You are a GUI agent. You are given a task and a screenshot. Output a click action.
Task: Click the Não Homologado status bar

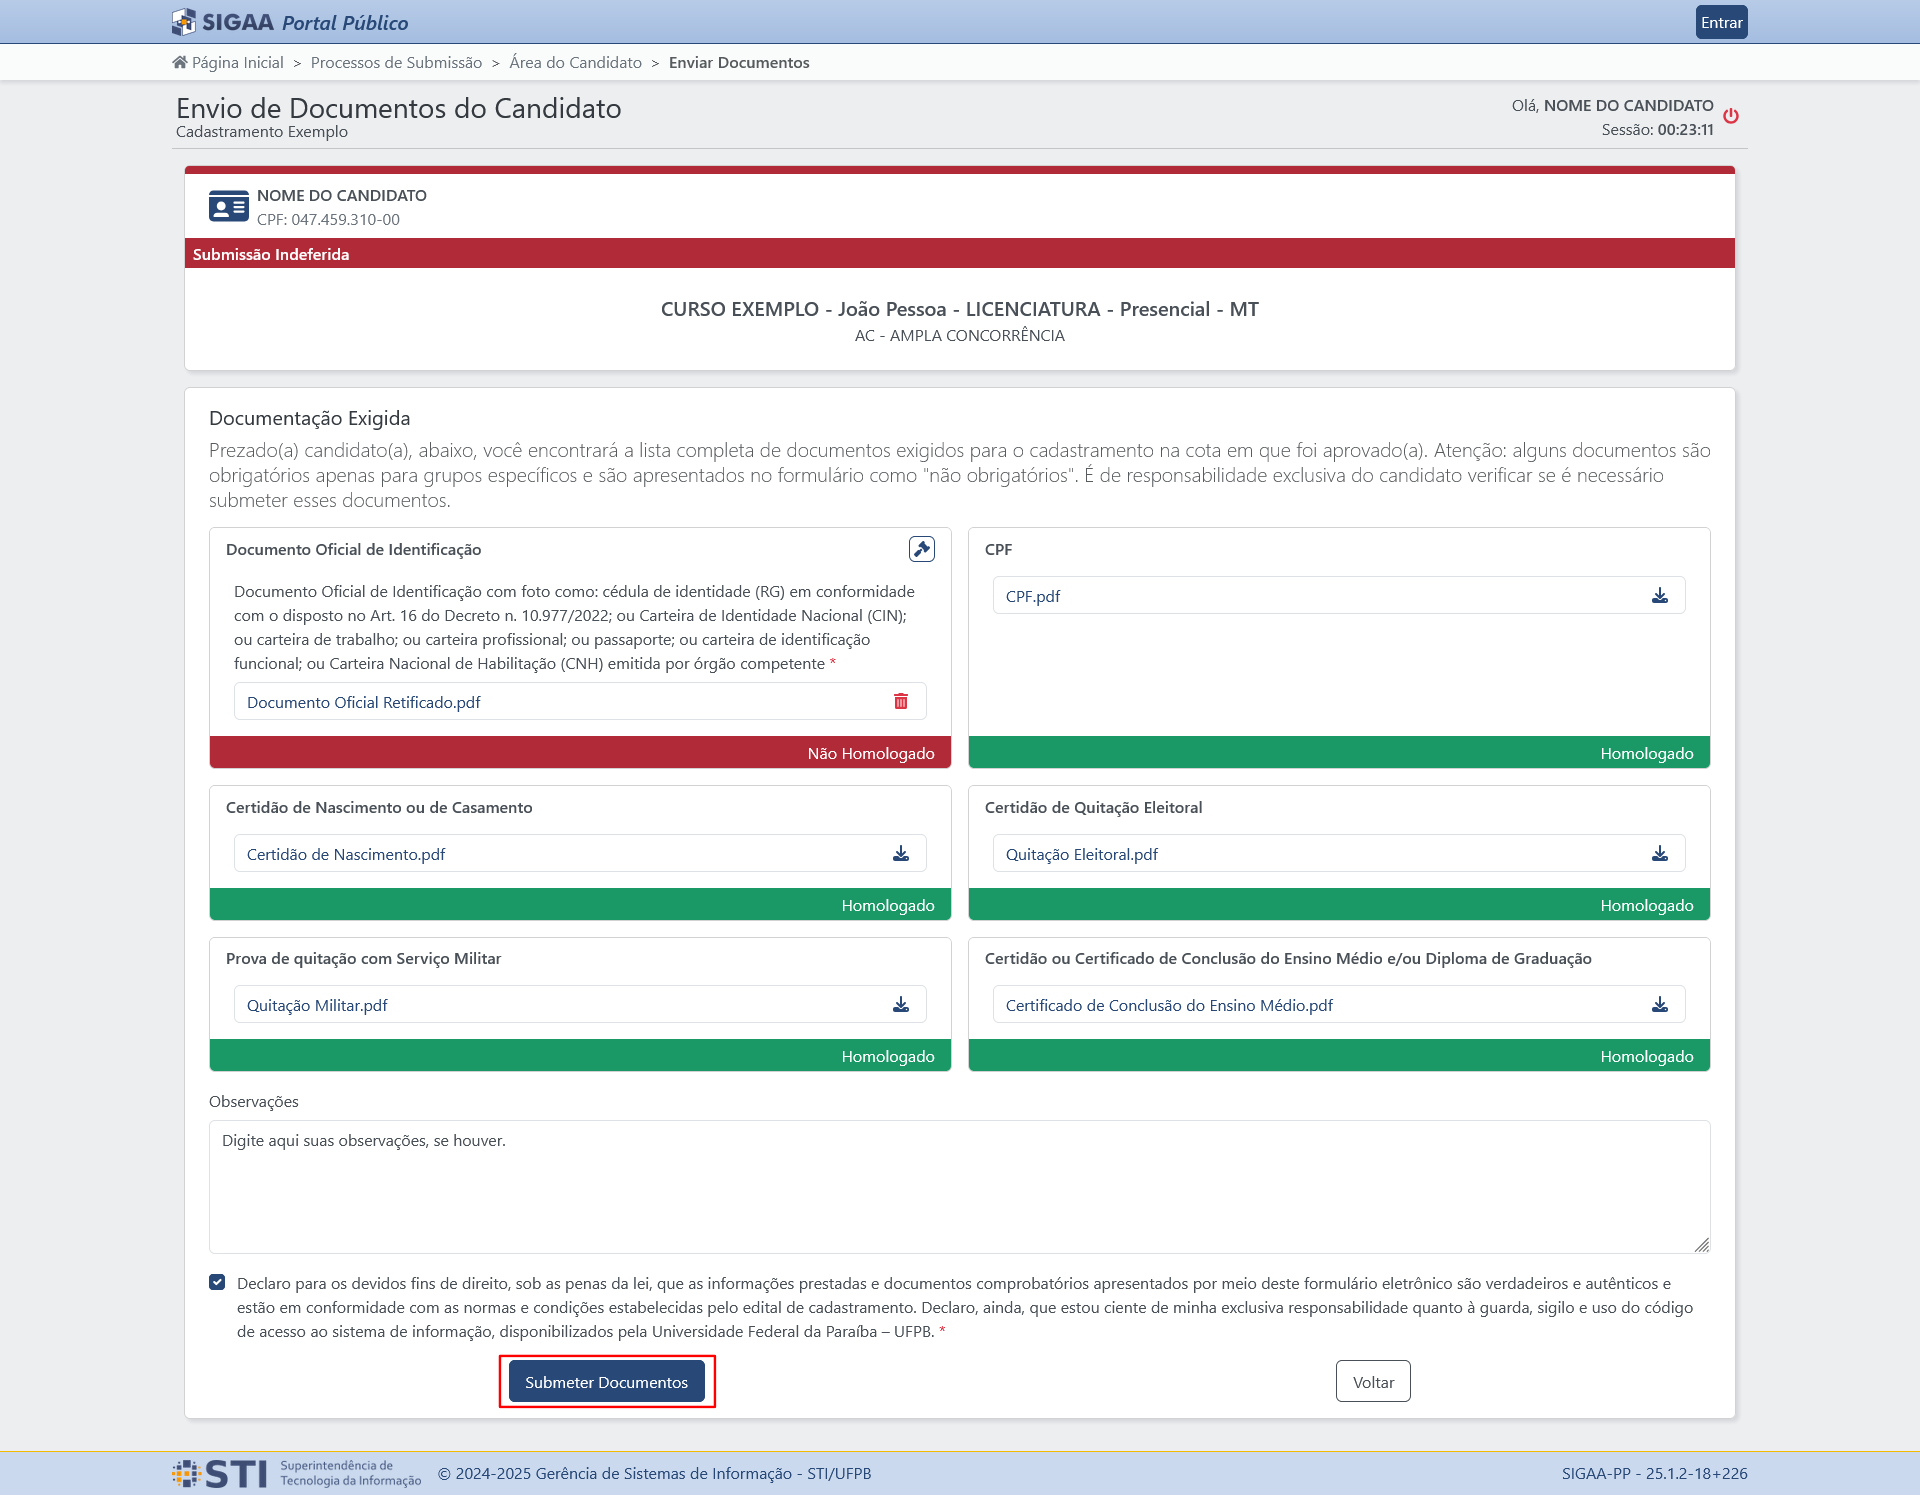click(580, 753)
